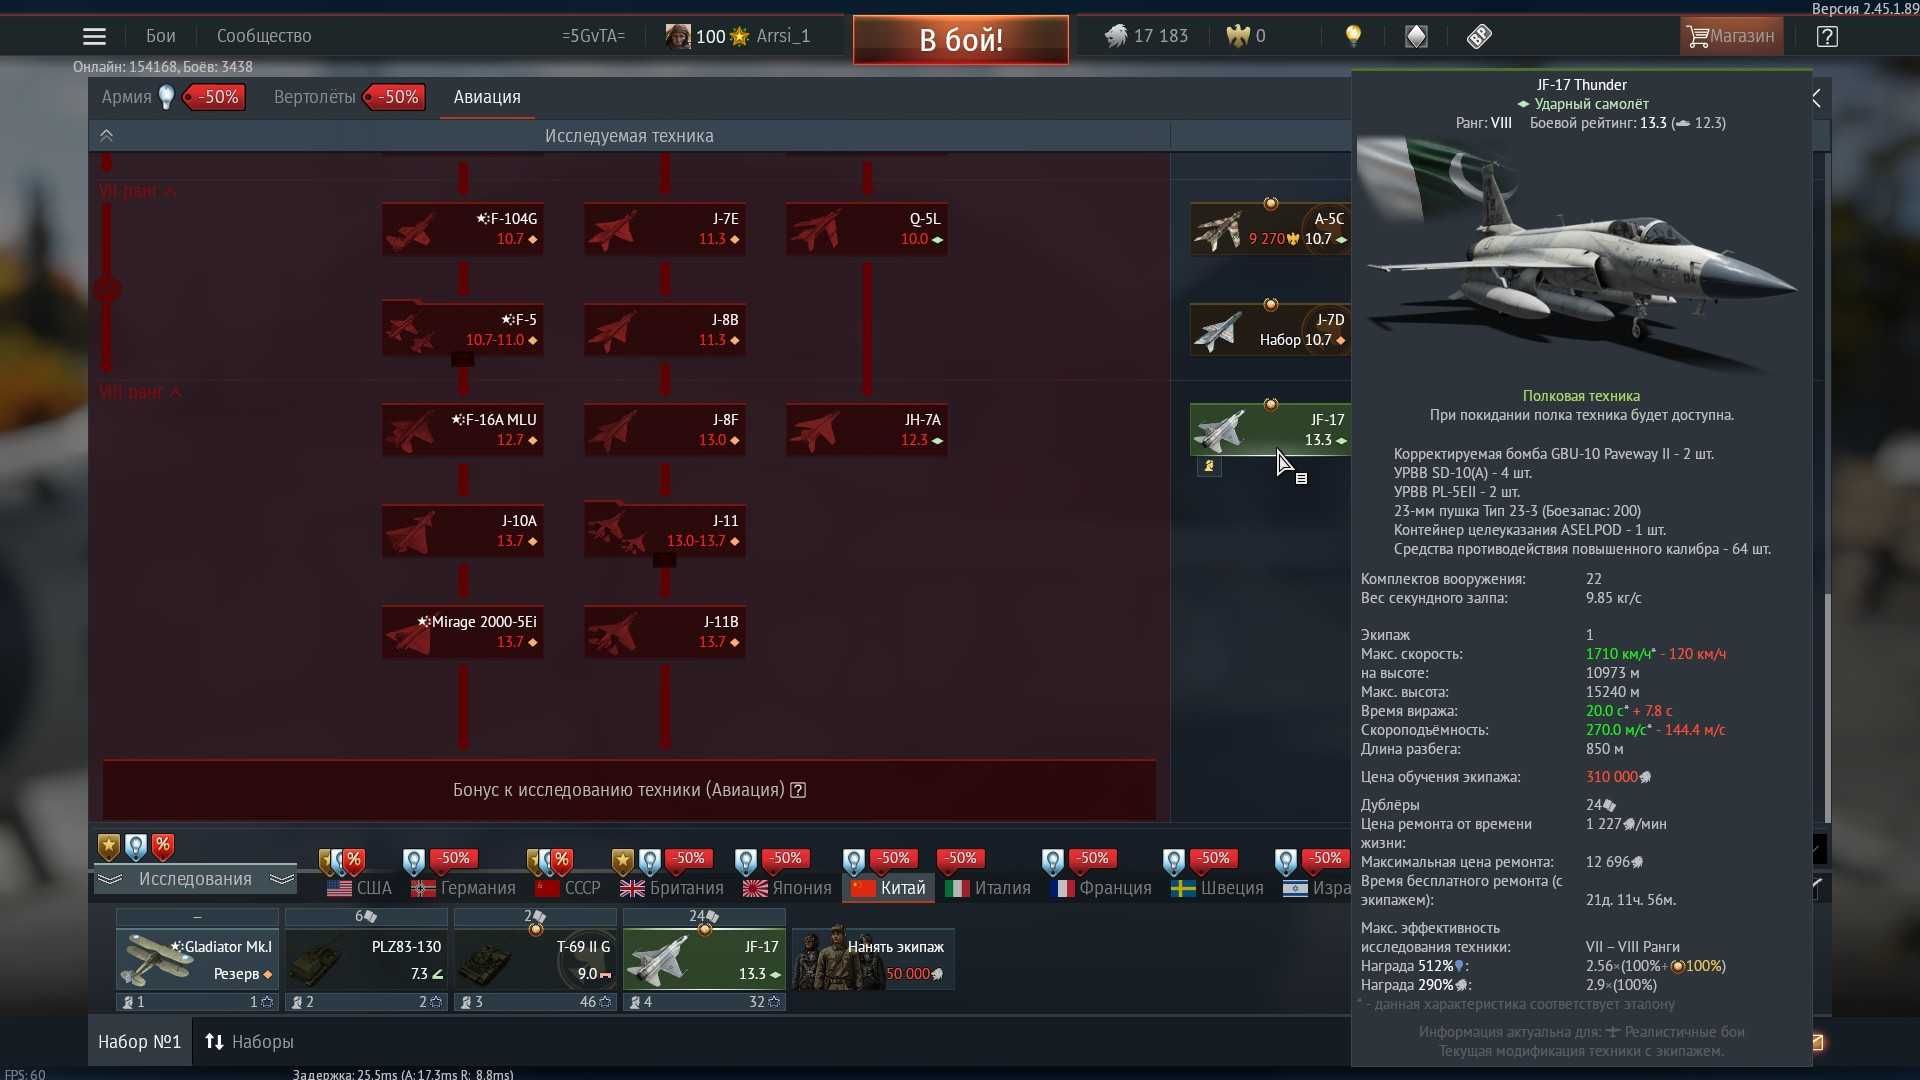Image resolution: width=1920 pixels, height=1080 pixels.
Task: Select the Япония nation
Action: pos(788,888)
